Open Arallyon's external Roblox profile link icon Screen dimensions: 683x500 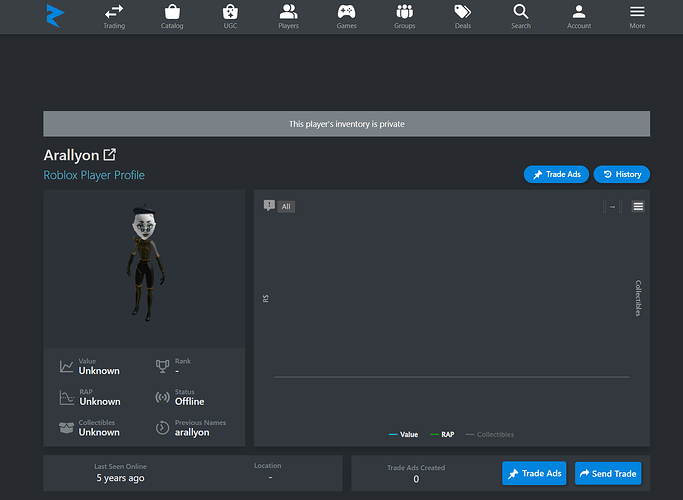[x=110, y=155]
